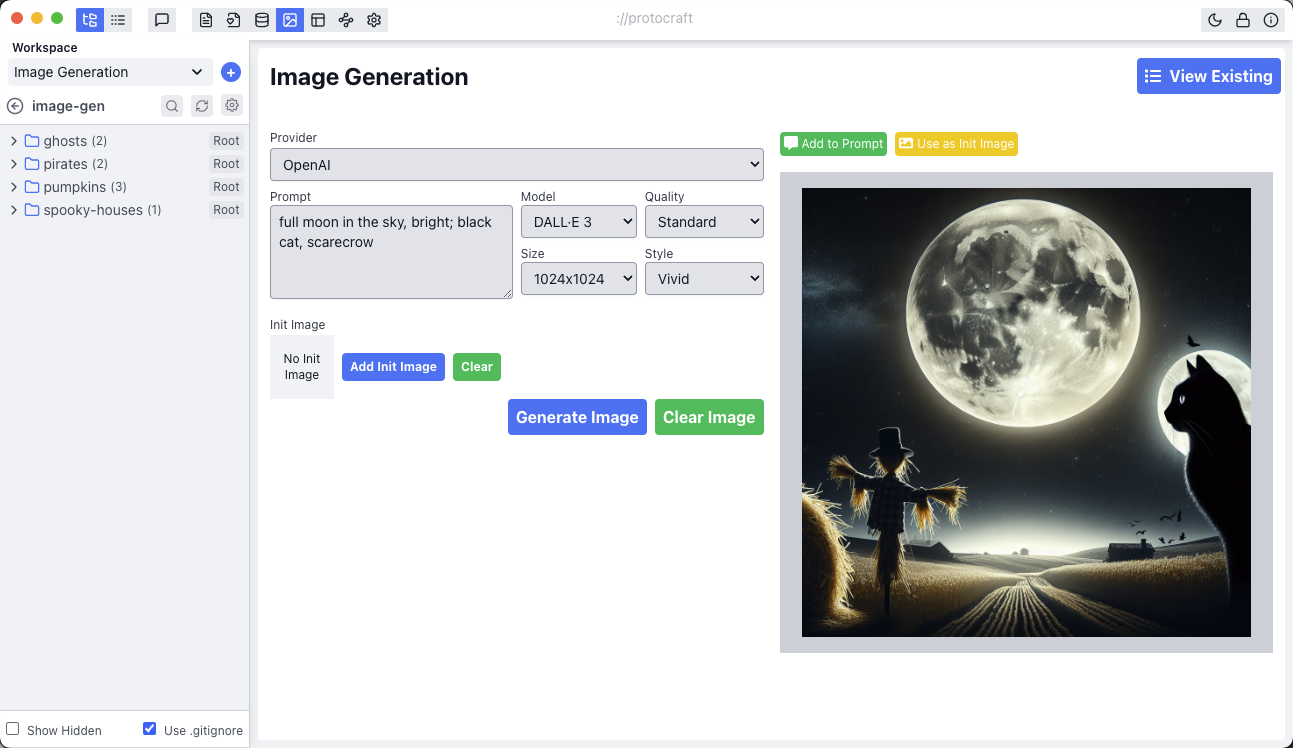Switch to list view icon in toolbar

(118, 20)
